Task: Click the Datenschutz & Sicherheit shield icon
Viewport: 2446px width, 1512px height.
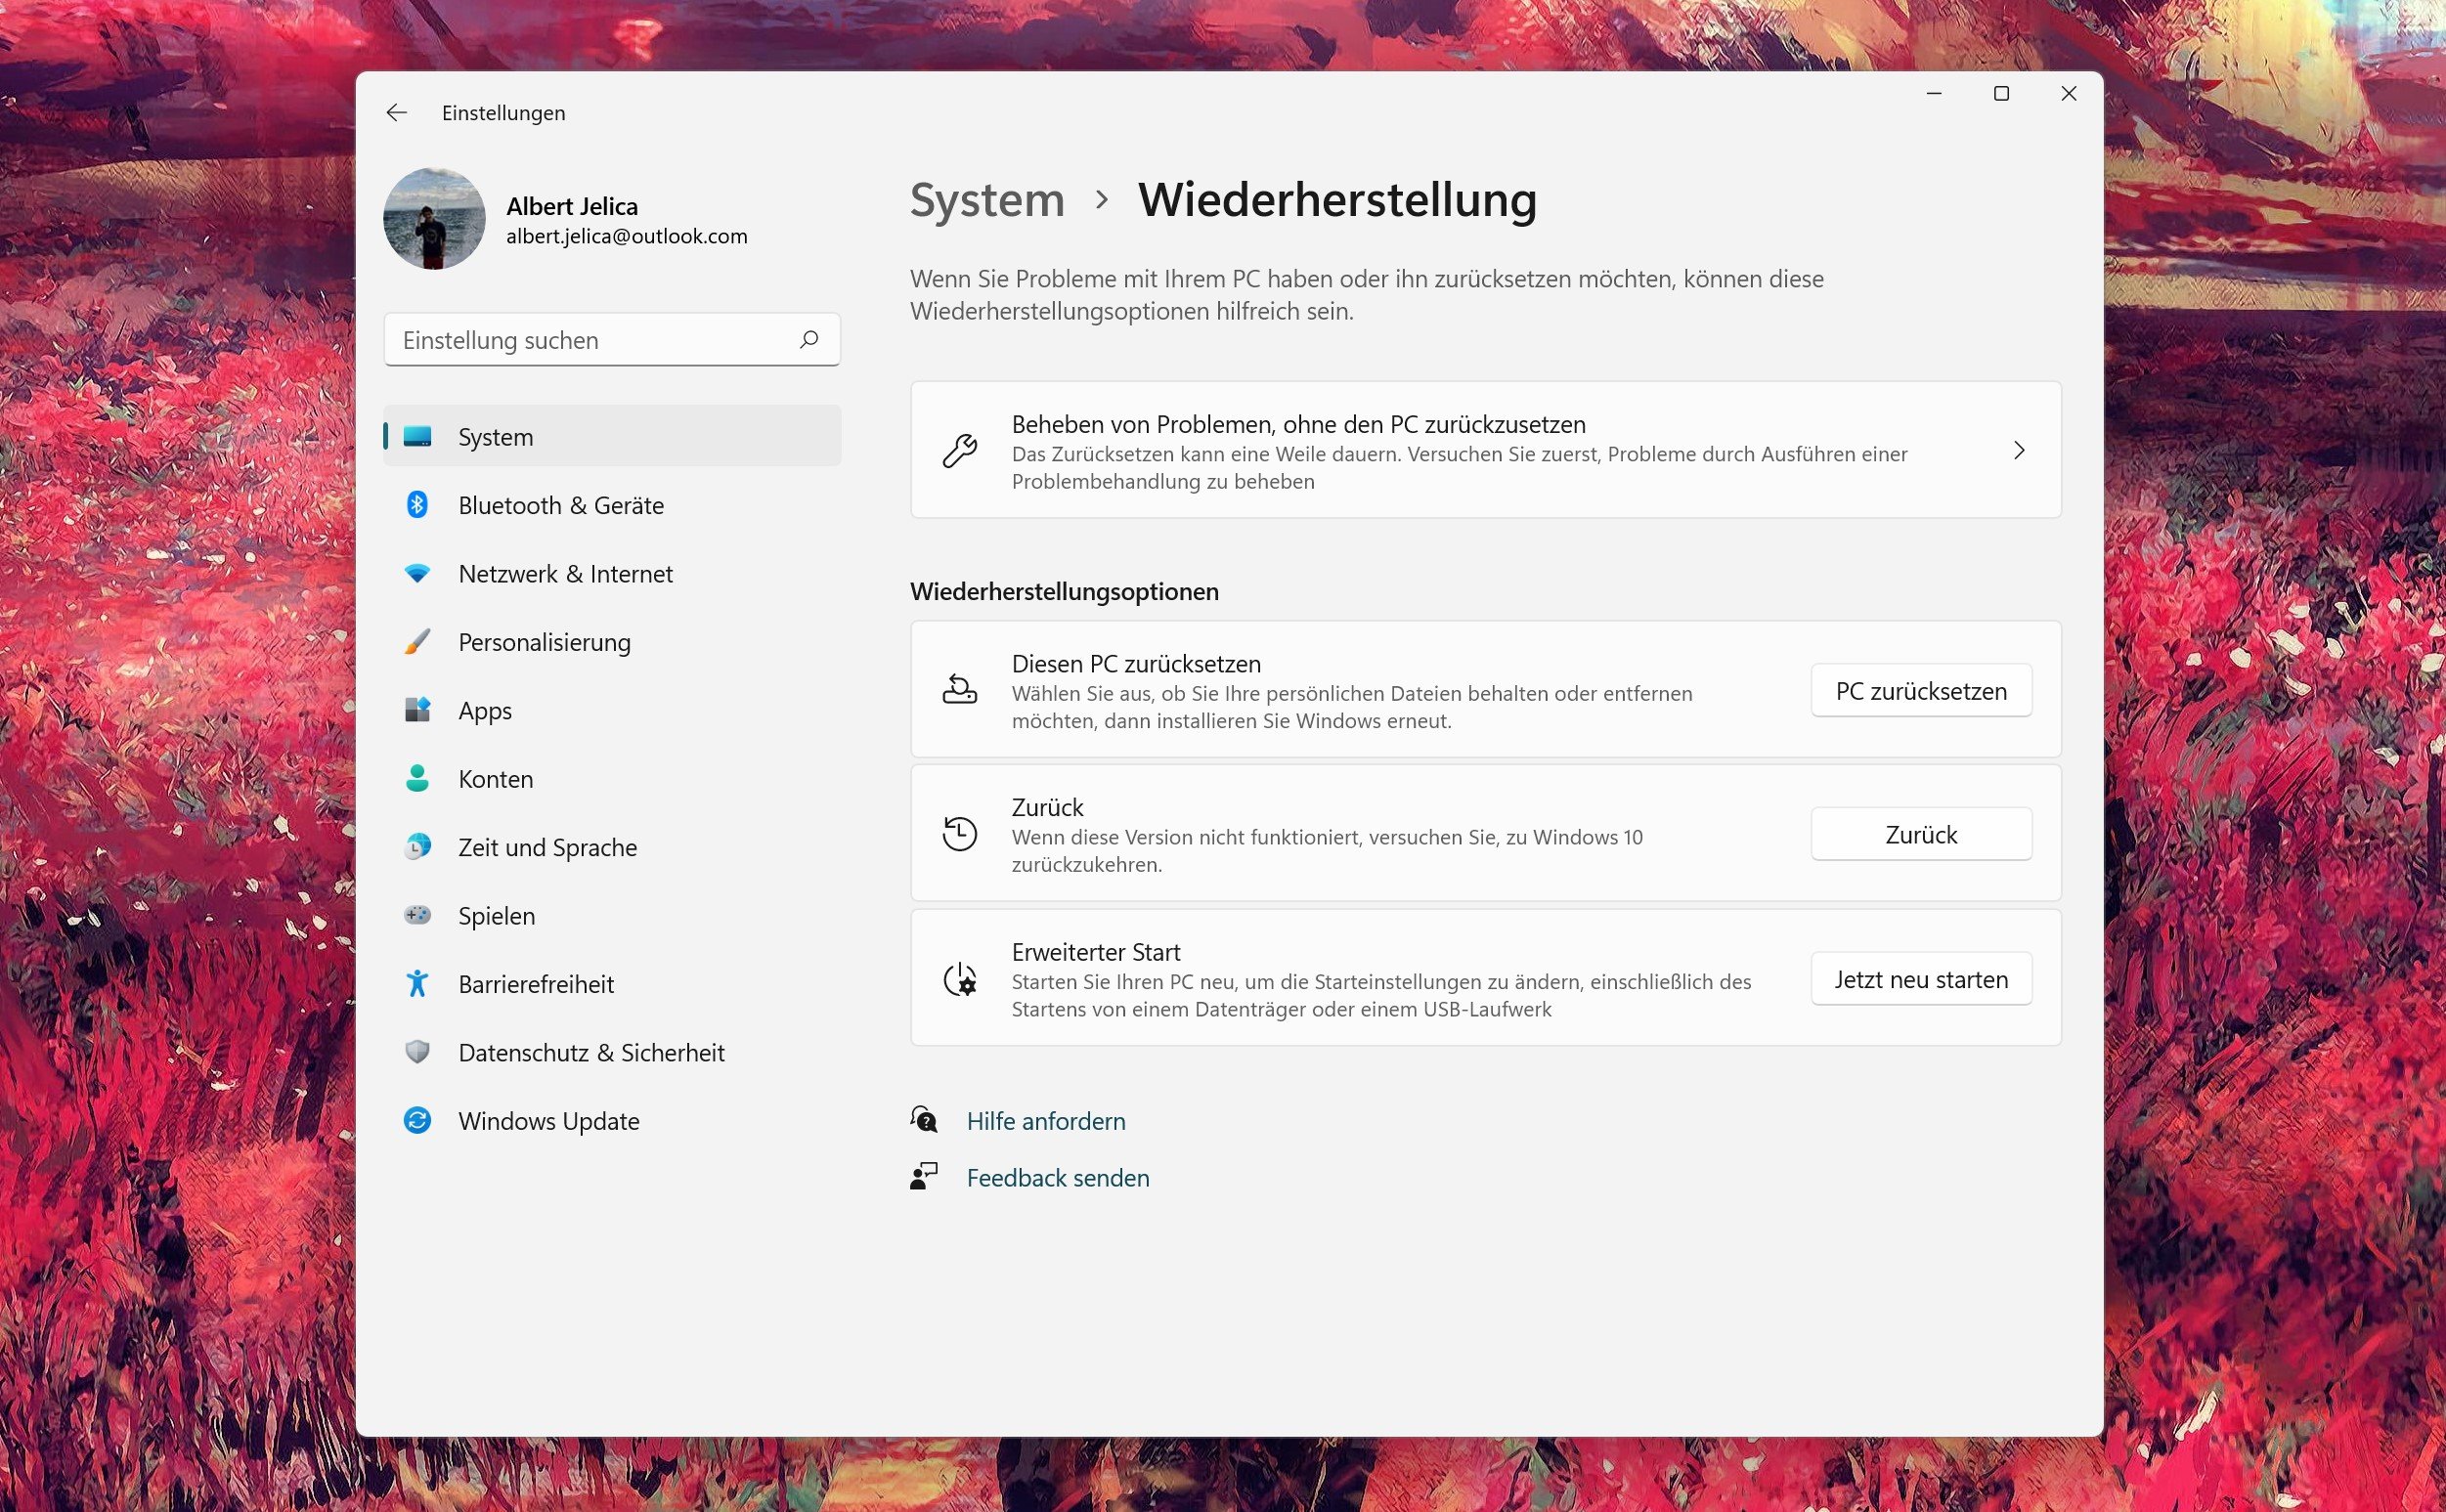Action: [417, 1052]
